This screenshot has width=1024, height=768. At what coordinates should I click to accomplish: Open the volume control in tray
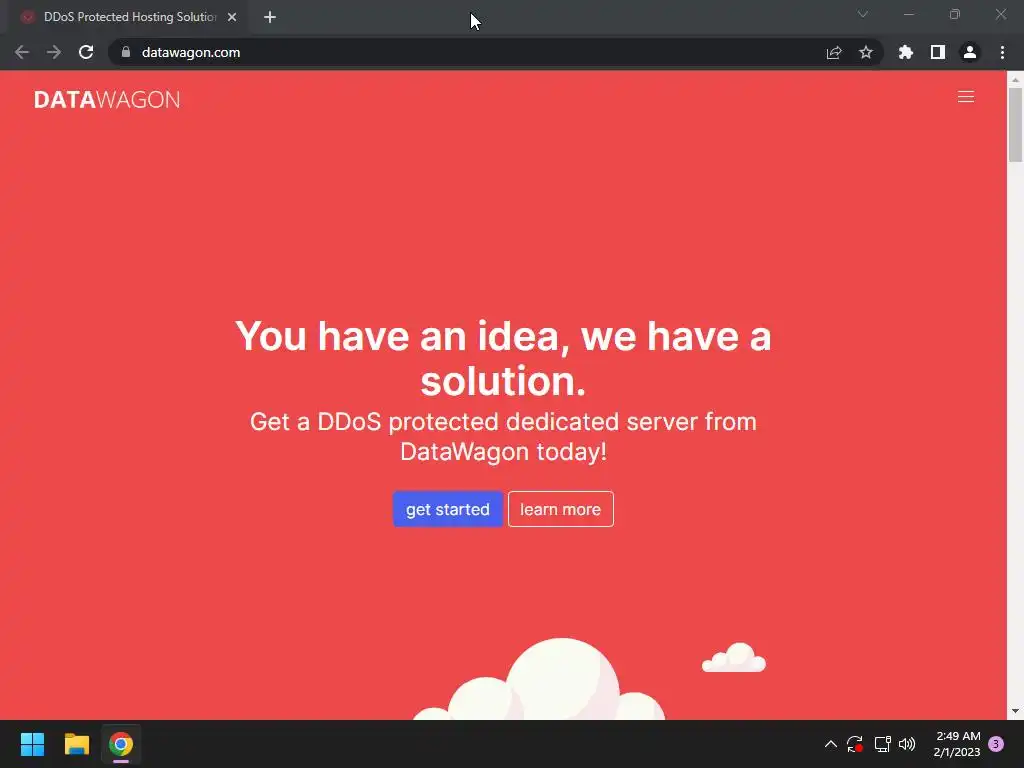click(907, 744)
